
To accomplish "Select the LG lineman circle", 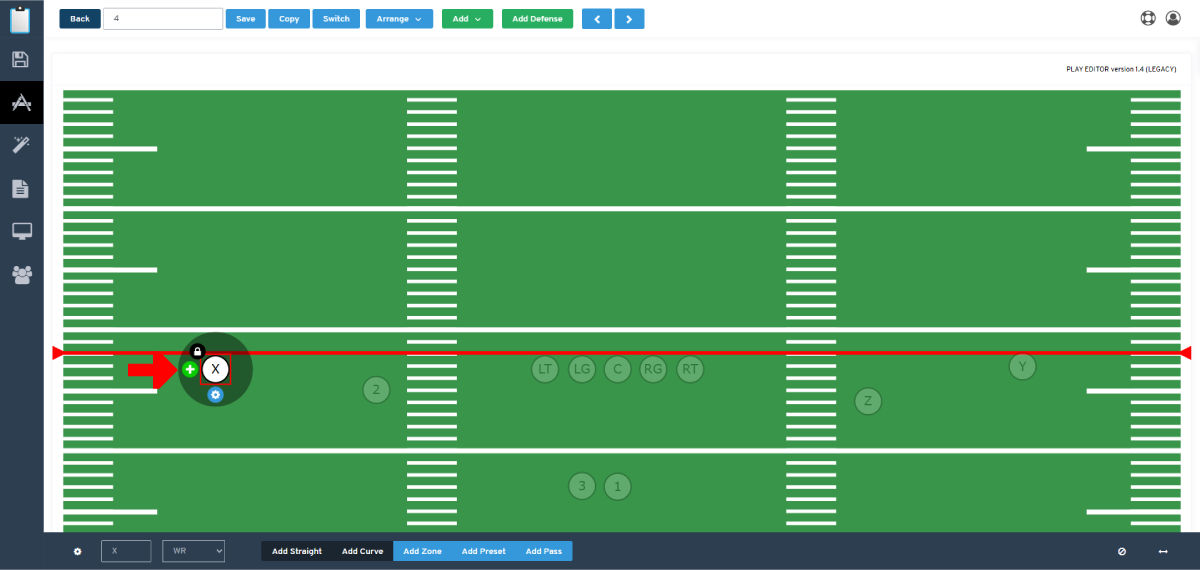I will pyautogui.click(x=581, y=369).
